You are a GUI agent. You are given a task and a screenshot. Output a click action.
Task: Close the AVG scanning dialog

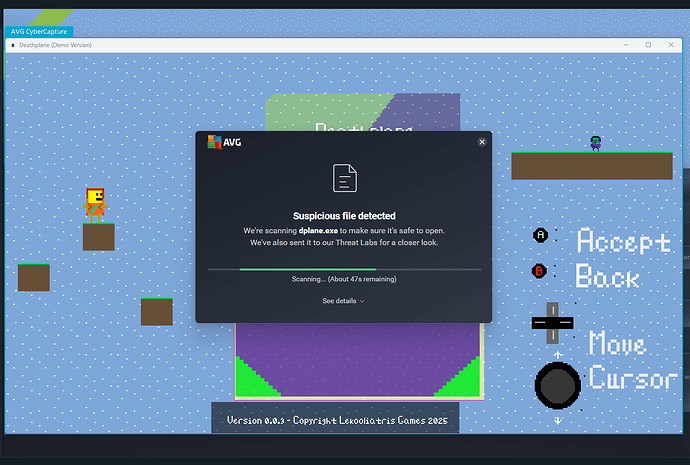(x=482, y=142)
